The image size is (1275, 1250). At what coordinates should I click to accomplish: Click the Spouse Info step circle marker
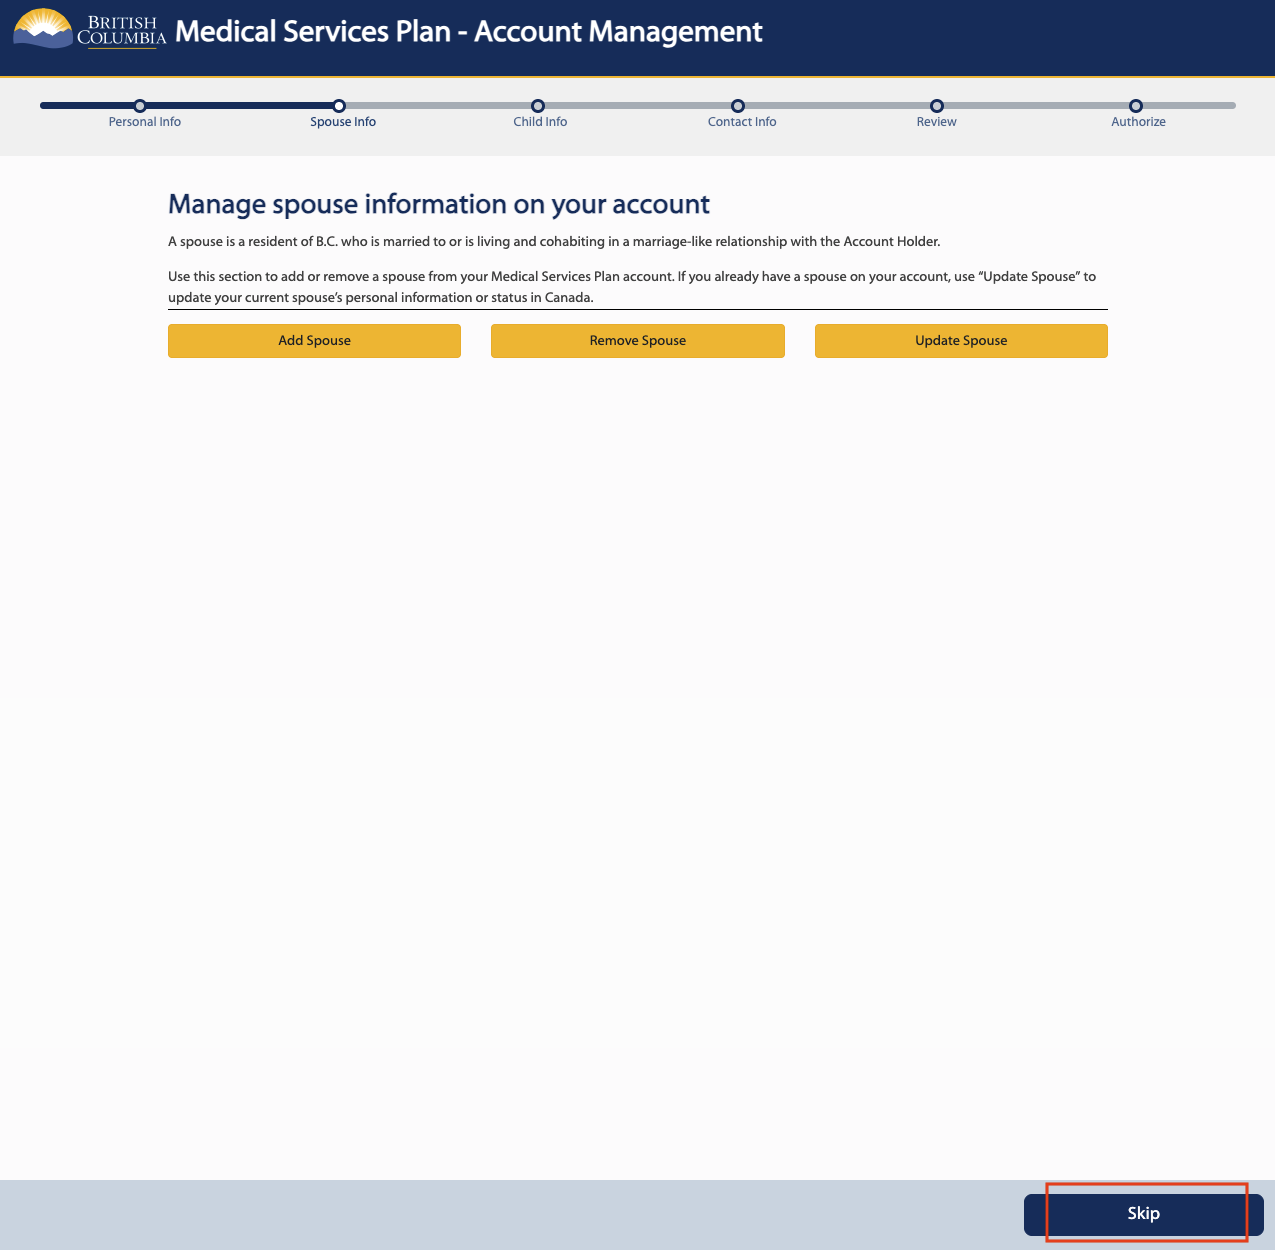tap(339, 106)
